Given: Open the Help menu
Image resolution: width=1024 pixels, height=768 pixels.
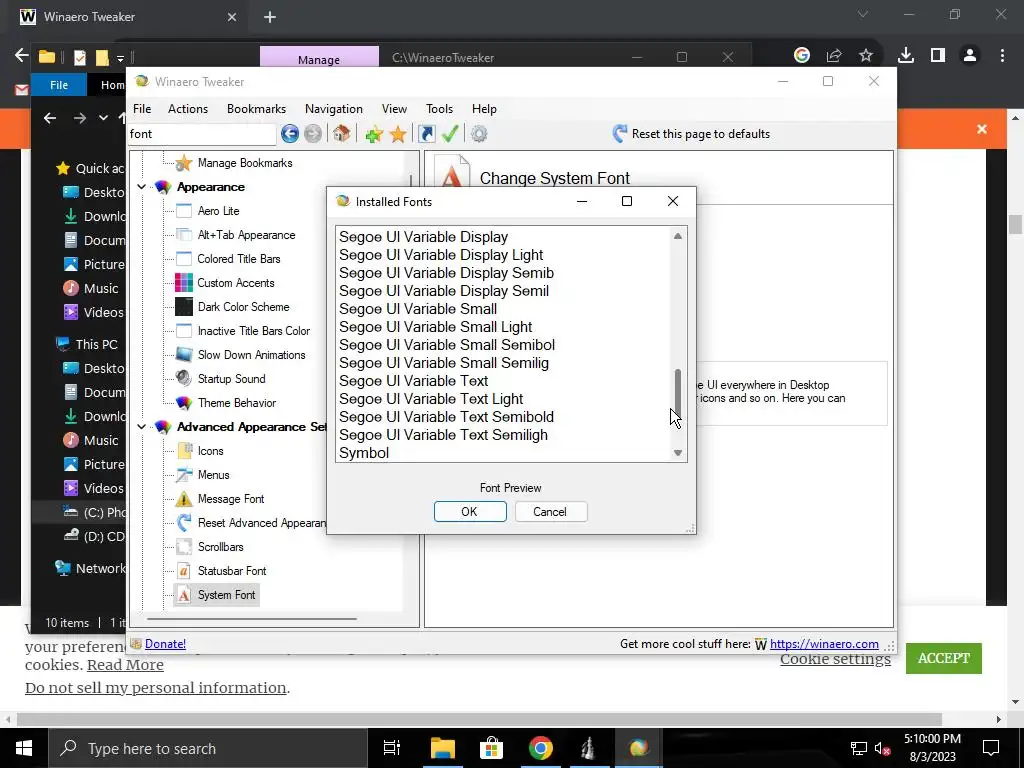Looking at the screenshot, I should (484, 109).
